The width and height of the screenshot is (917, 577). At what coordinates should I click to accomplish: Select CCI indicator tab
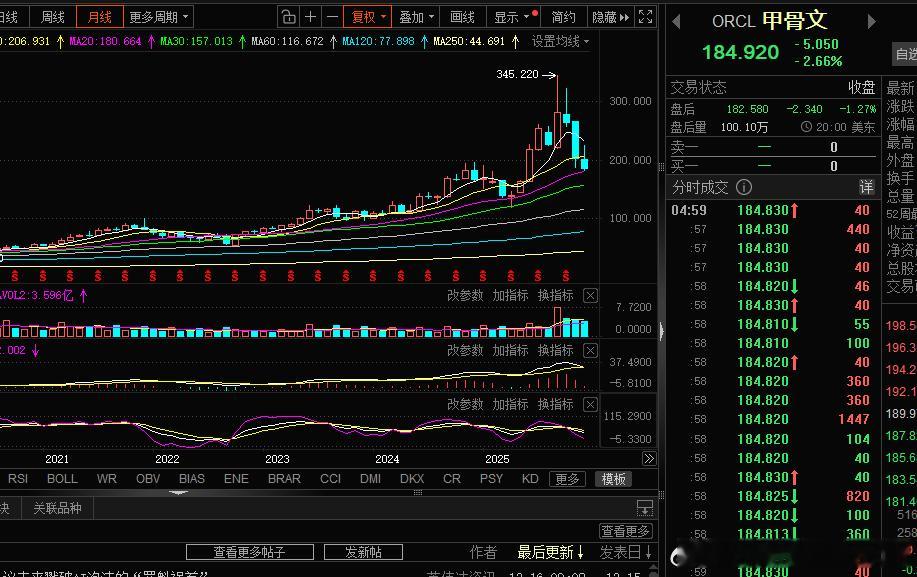pos(330,479)
